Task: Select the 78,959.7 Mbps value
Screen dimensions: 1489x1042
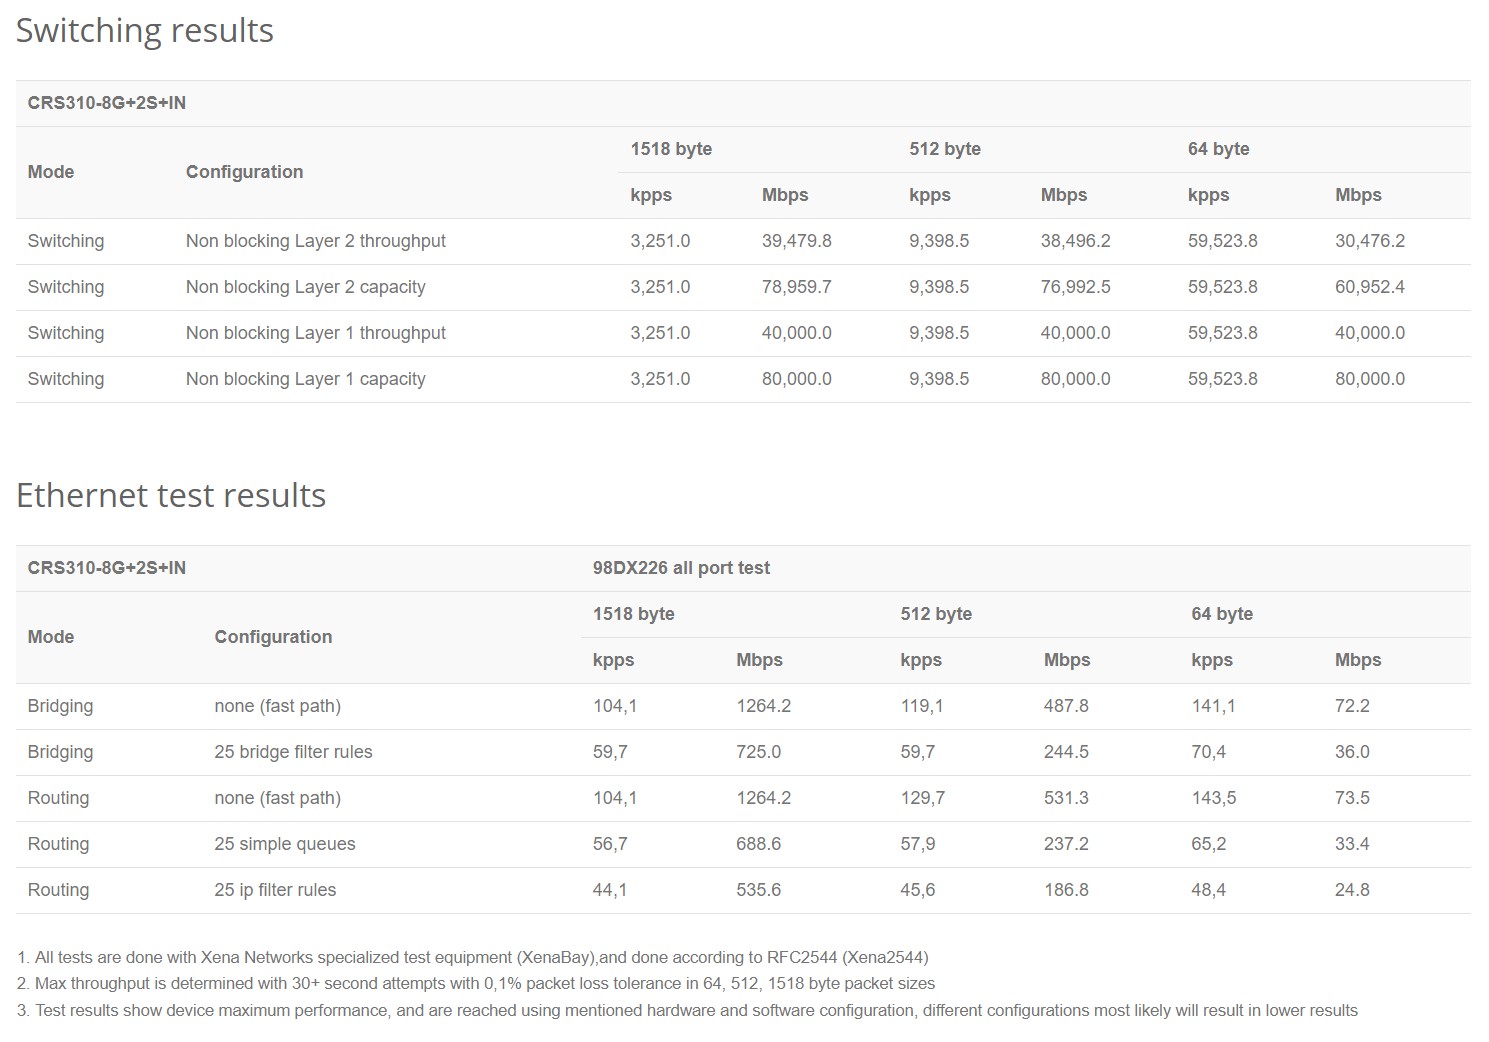Action: coord(796,287)
